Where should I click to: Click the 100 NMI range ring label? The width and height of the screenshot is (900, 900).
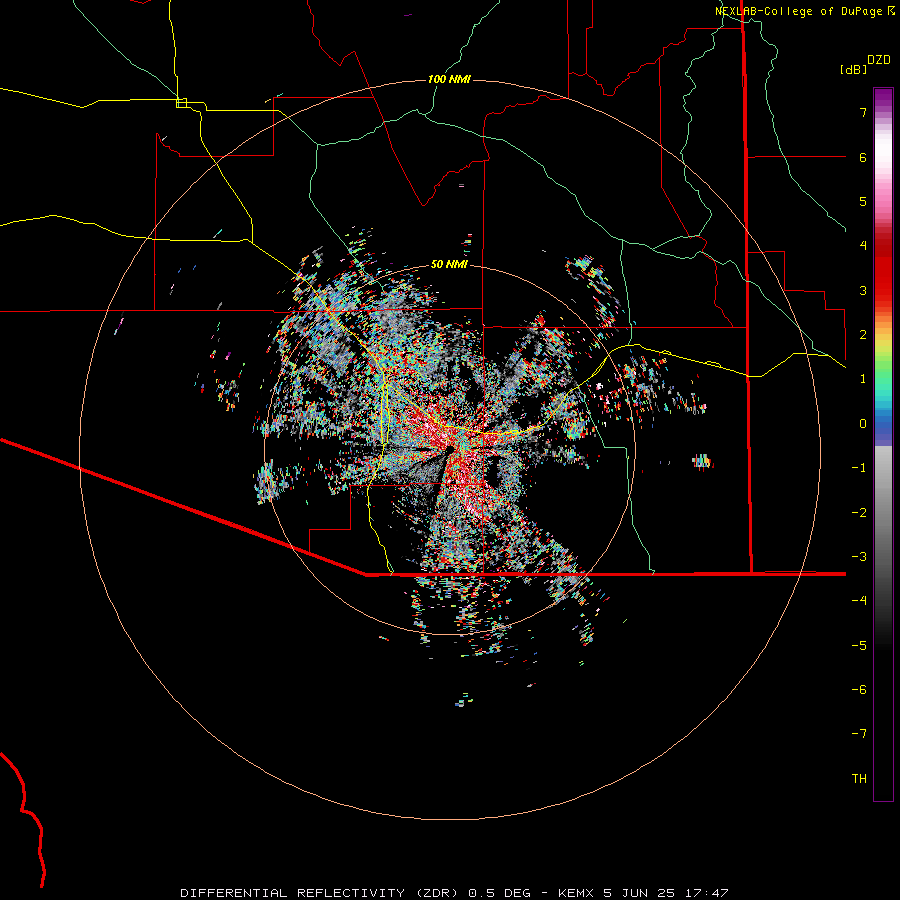449,79
